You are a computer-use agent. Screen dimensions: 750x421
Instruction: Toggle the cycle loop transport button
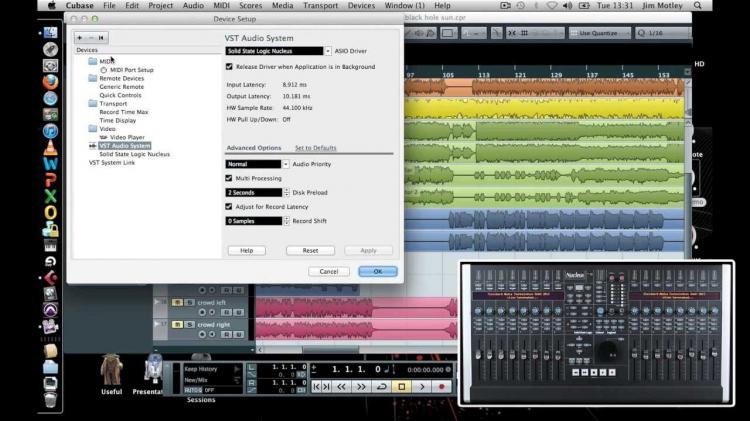pyautogui.click(x=382, y=387)
